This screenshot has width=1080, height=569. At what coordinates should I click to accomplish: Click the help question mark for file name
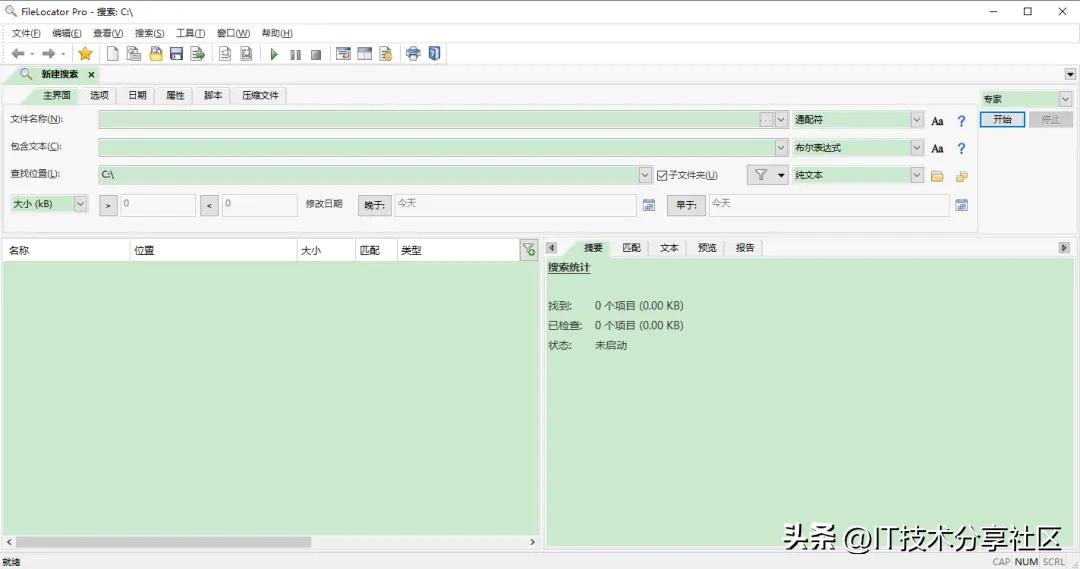point(962,121)
